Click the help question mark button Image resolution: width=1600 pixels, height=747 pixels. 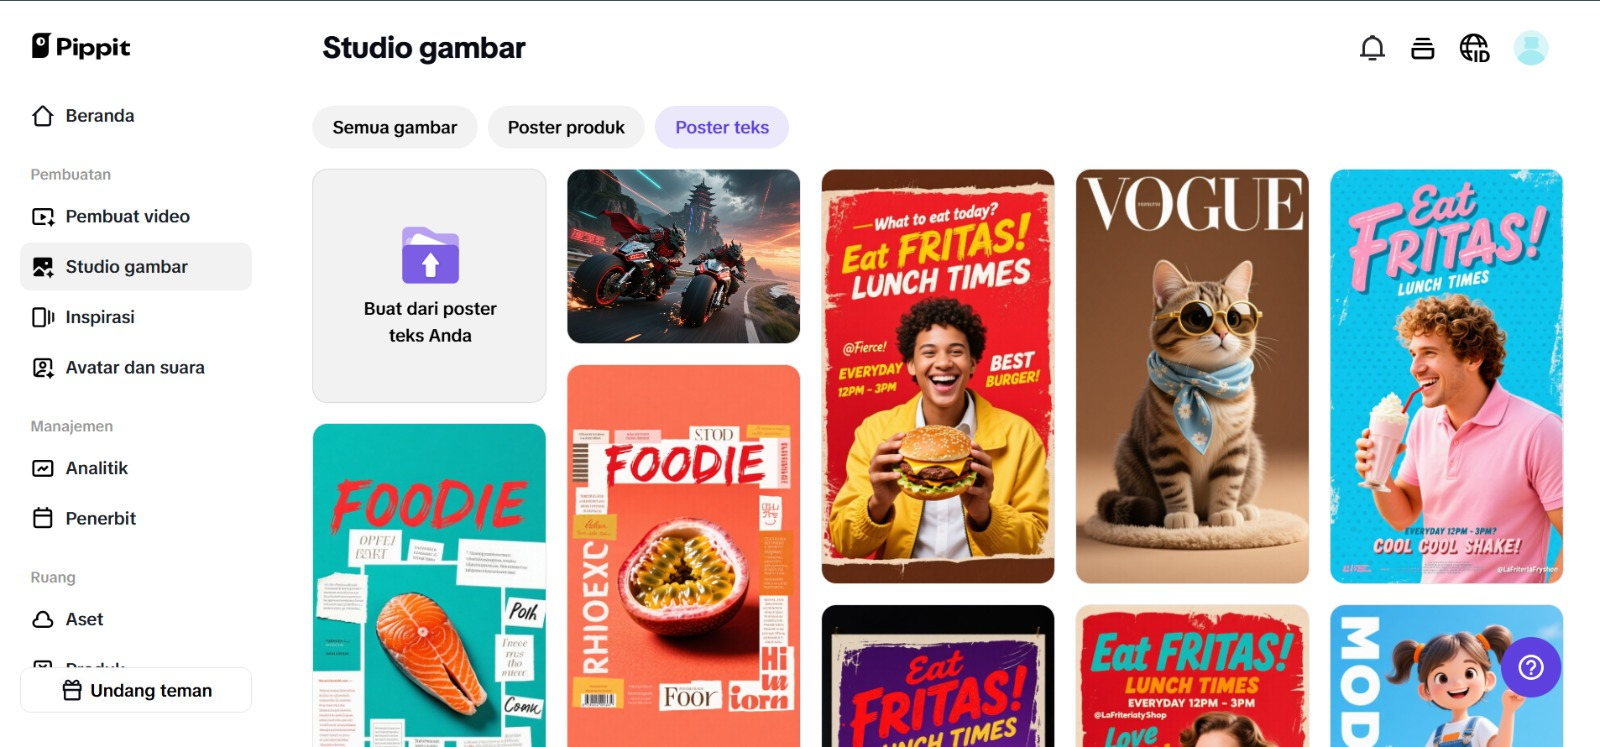(1530, 667)
